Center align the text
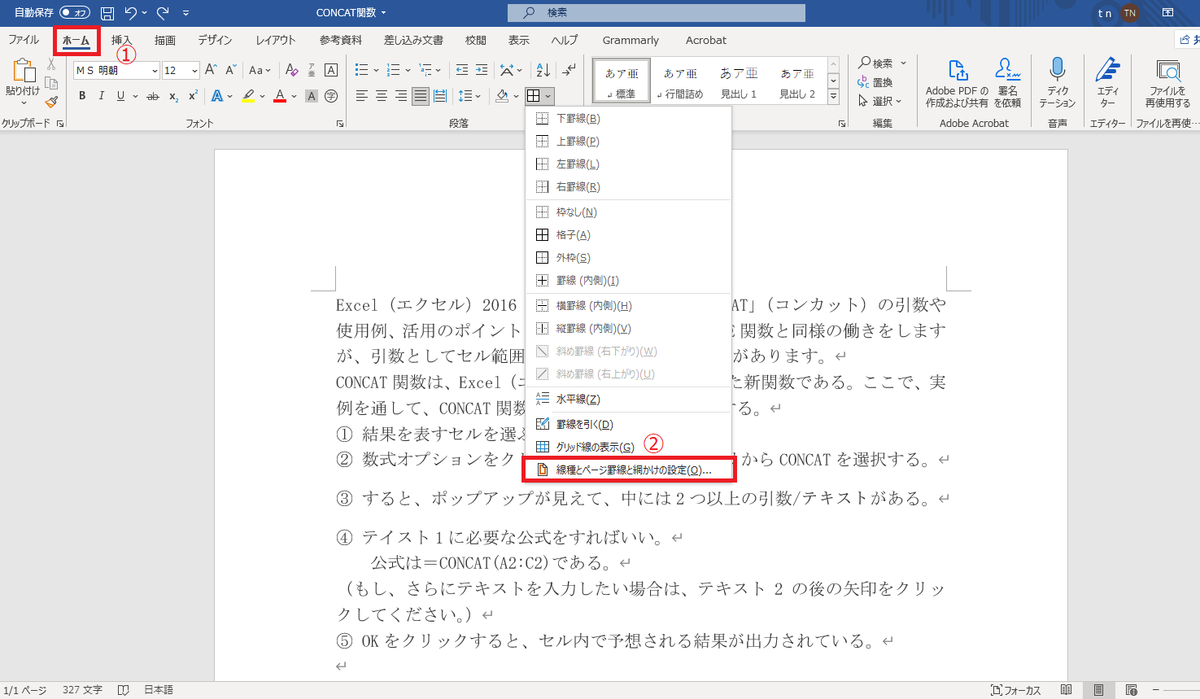Image resolution: width=1200 pixels, height=699 pixels. [381, 96]
